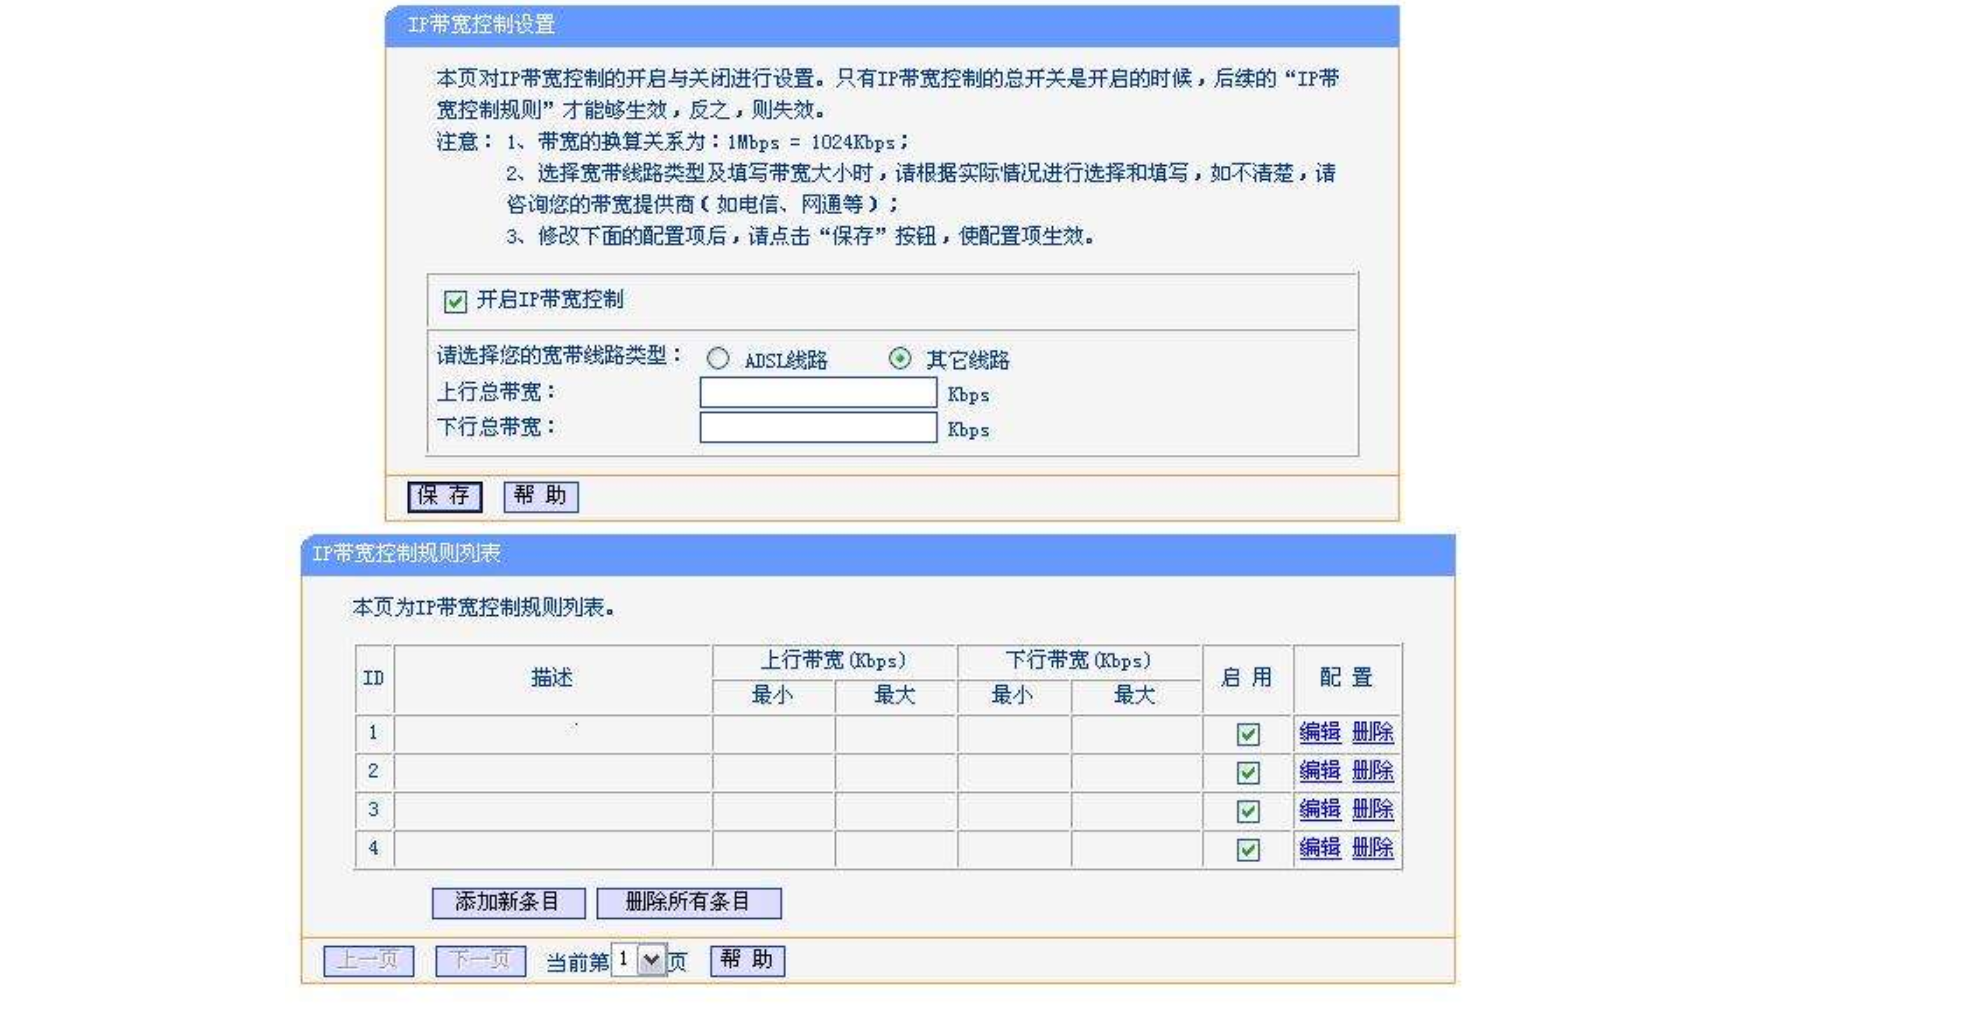Image resolution: width=1979 pixels, height=1025 pixels.
Task: Toggle the enable checkbox for rule 1
Action: tap(1248, 734)
